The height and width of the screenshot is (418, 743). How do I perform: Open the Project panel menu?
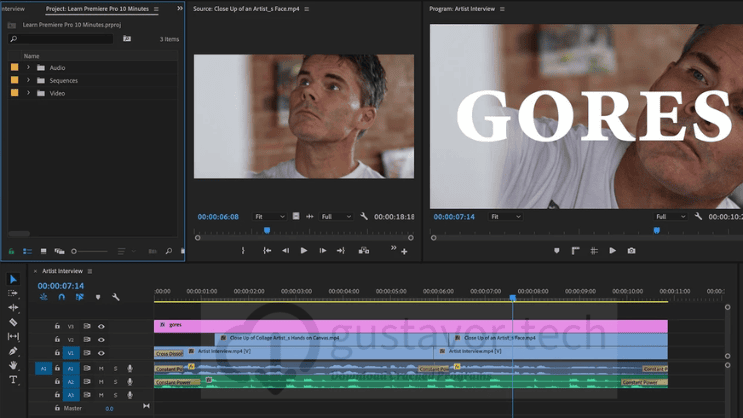tap(156, 9)
